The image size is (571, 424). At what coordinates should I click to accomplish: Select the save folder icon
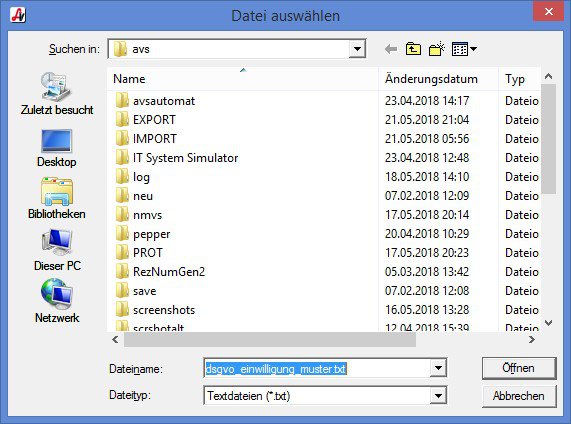pyautogui.click(x=122, y=290)
